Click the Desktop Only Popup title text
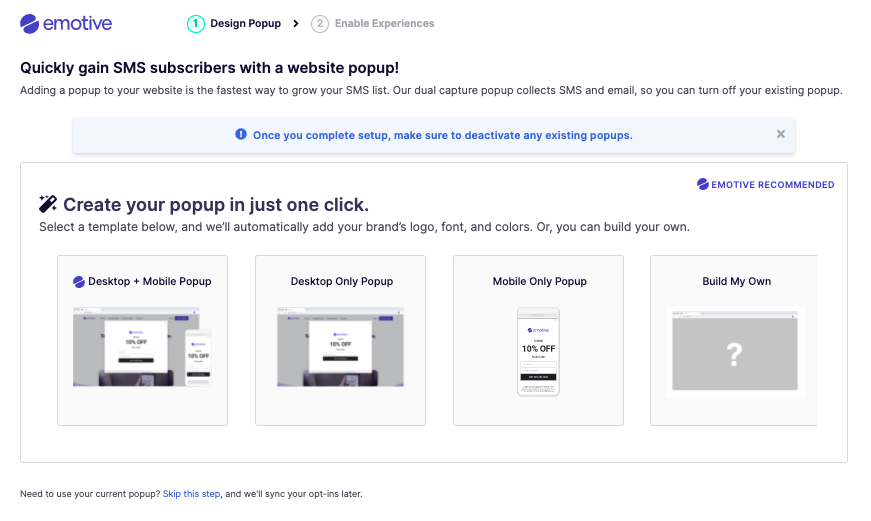Image resolution: width=871 pixels, height=521 pixels. 342,281
